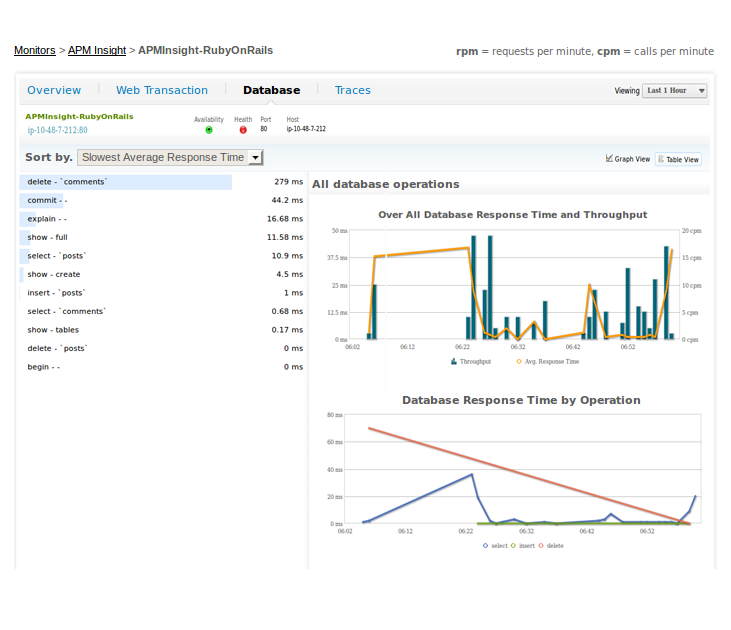This screenshot has height=630, width=731.
Task: Click the green Availability status icon
Action: pyautogui.click(x=209, y=129)
